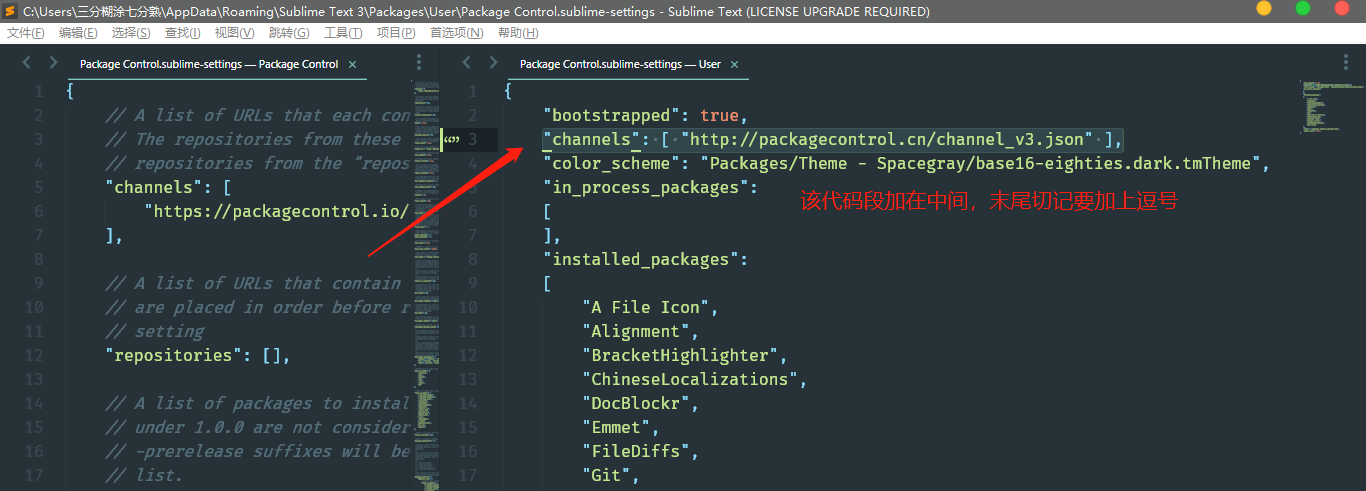
Task: Open the 首选项(N) menu
Action: [x=456, y=33]
